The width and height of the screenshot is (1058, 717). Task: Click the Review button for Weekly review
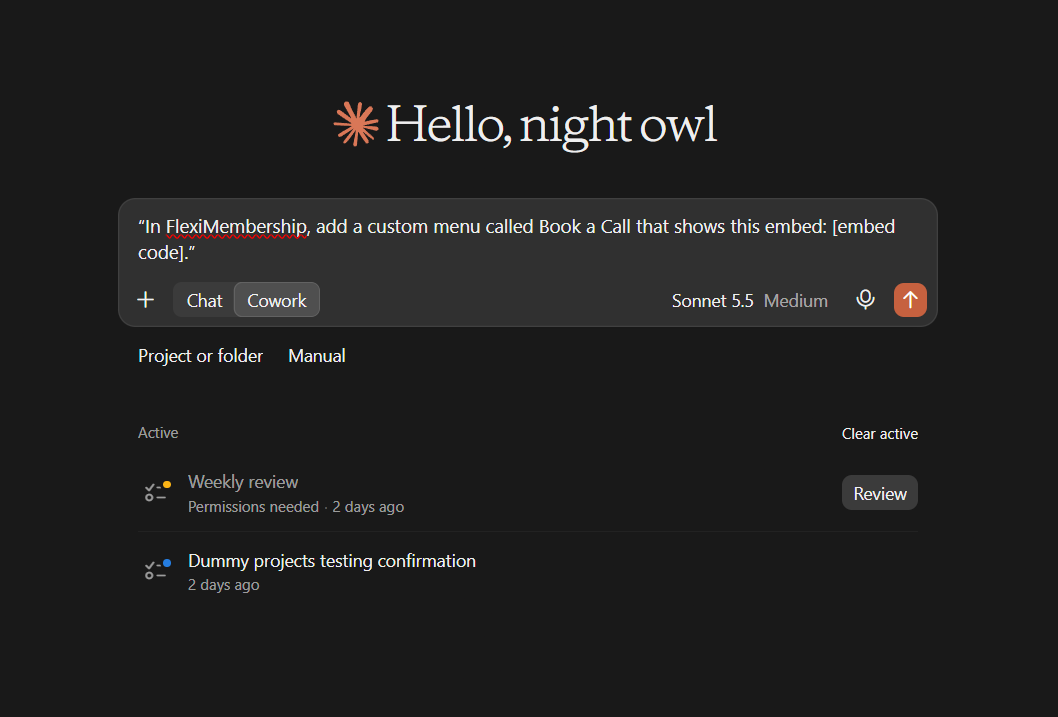pos(879,493)
